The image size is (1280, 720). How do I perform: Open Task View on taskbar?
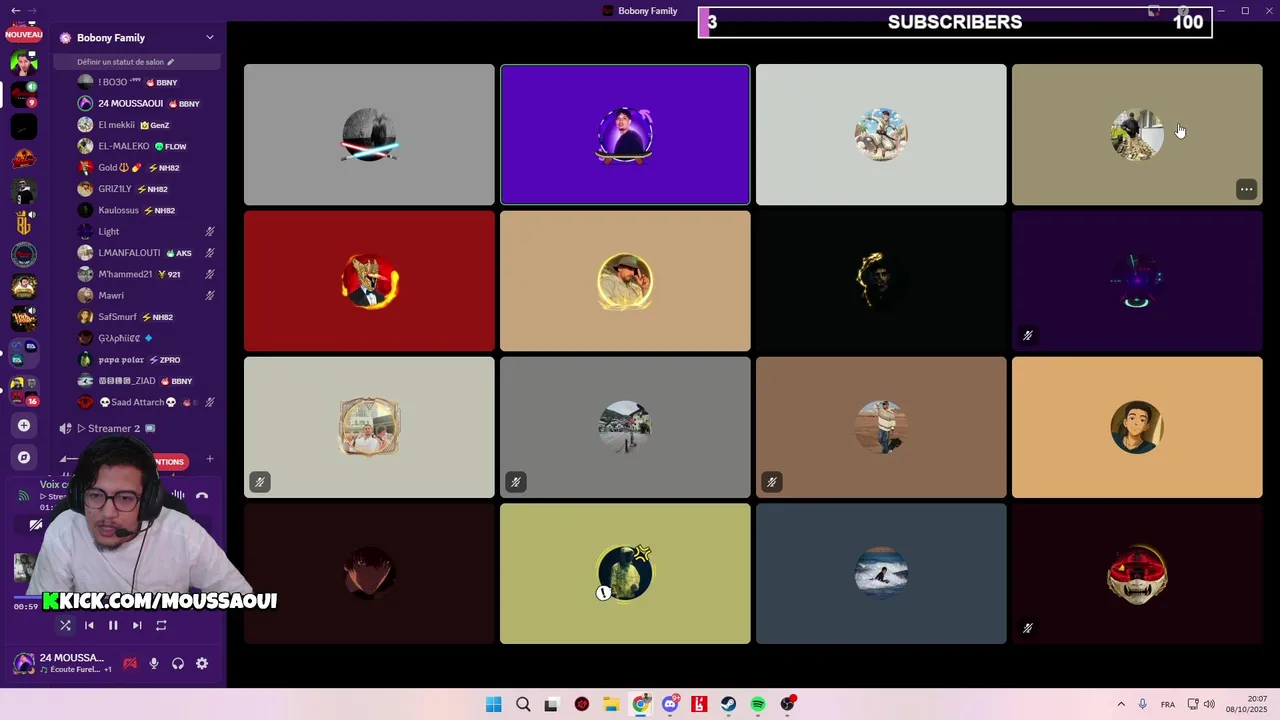[551, 704]
